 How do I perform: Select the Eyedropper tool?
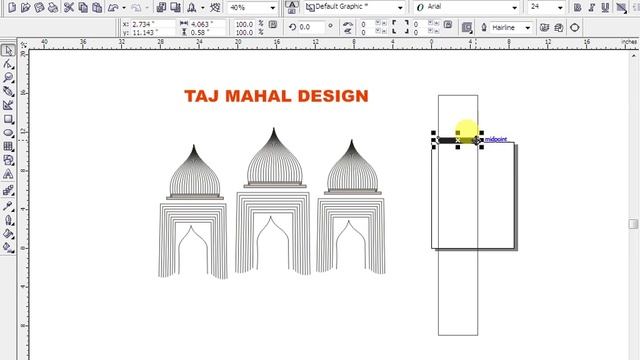(8, 206)
